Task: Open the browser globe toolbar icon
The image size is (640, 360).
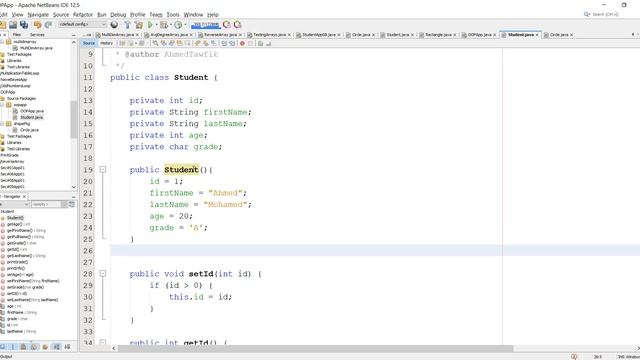Action: click(x=114, y=25)
